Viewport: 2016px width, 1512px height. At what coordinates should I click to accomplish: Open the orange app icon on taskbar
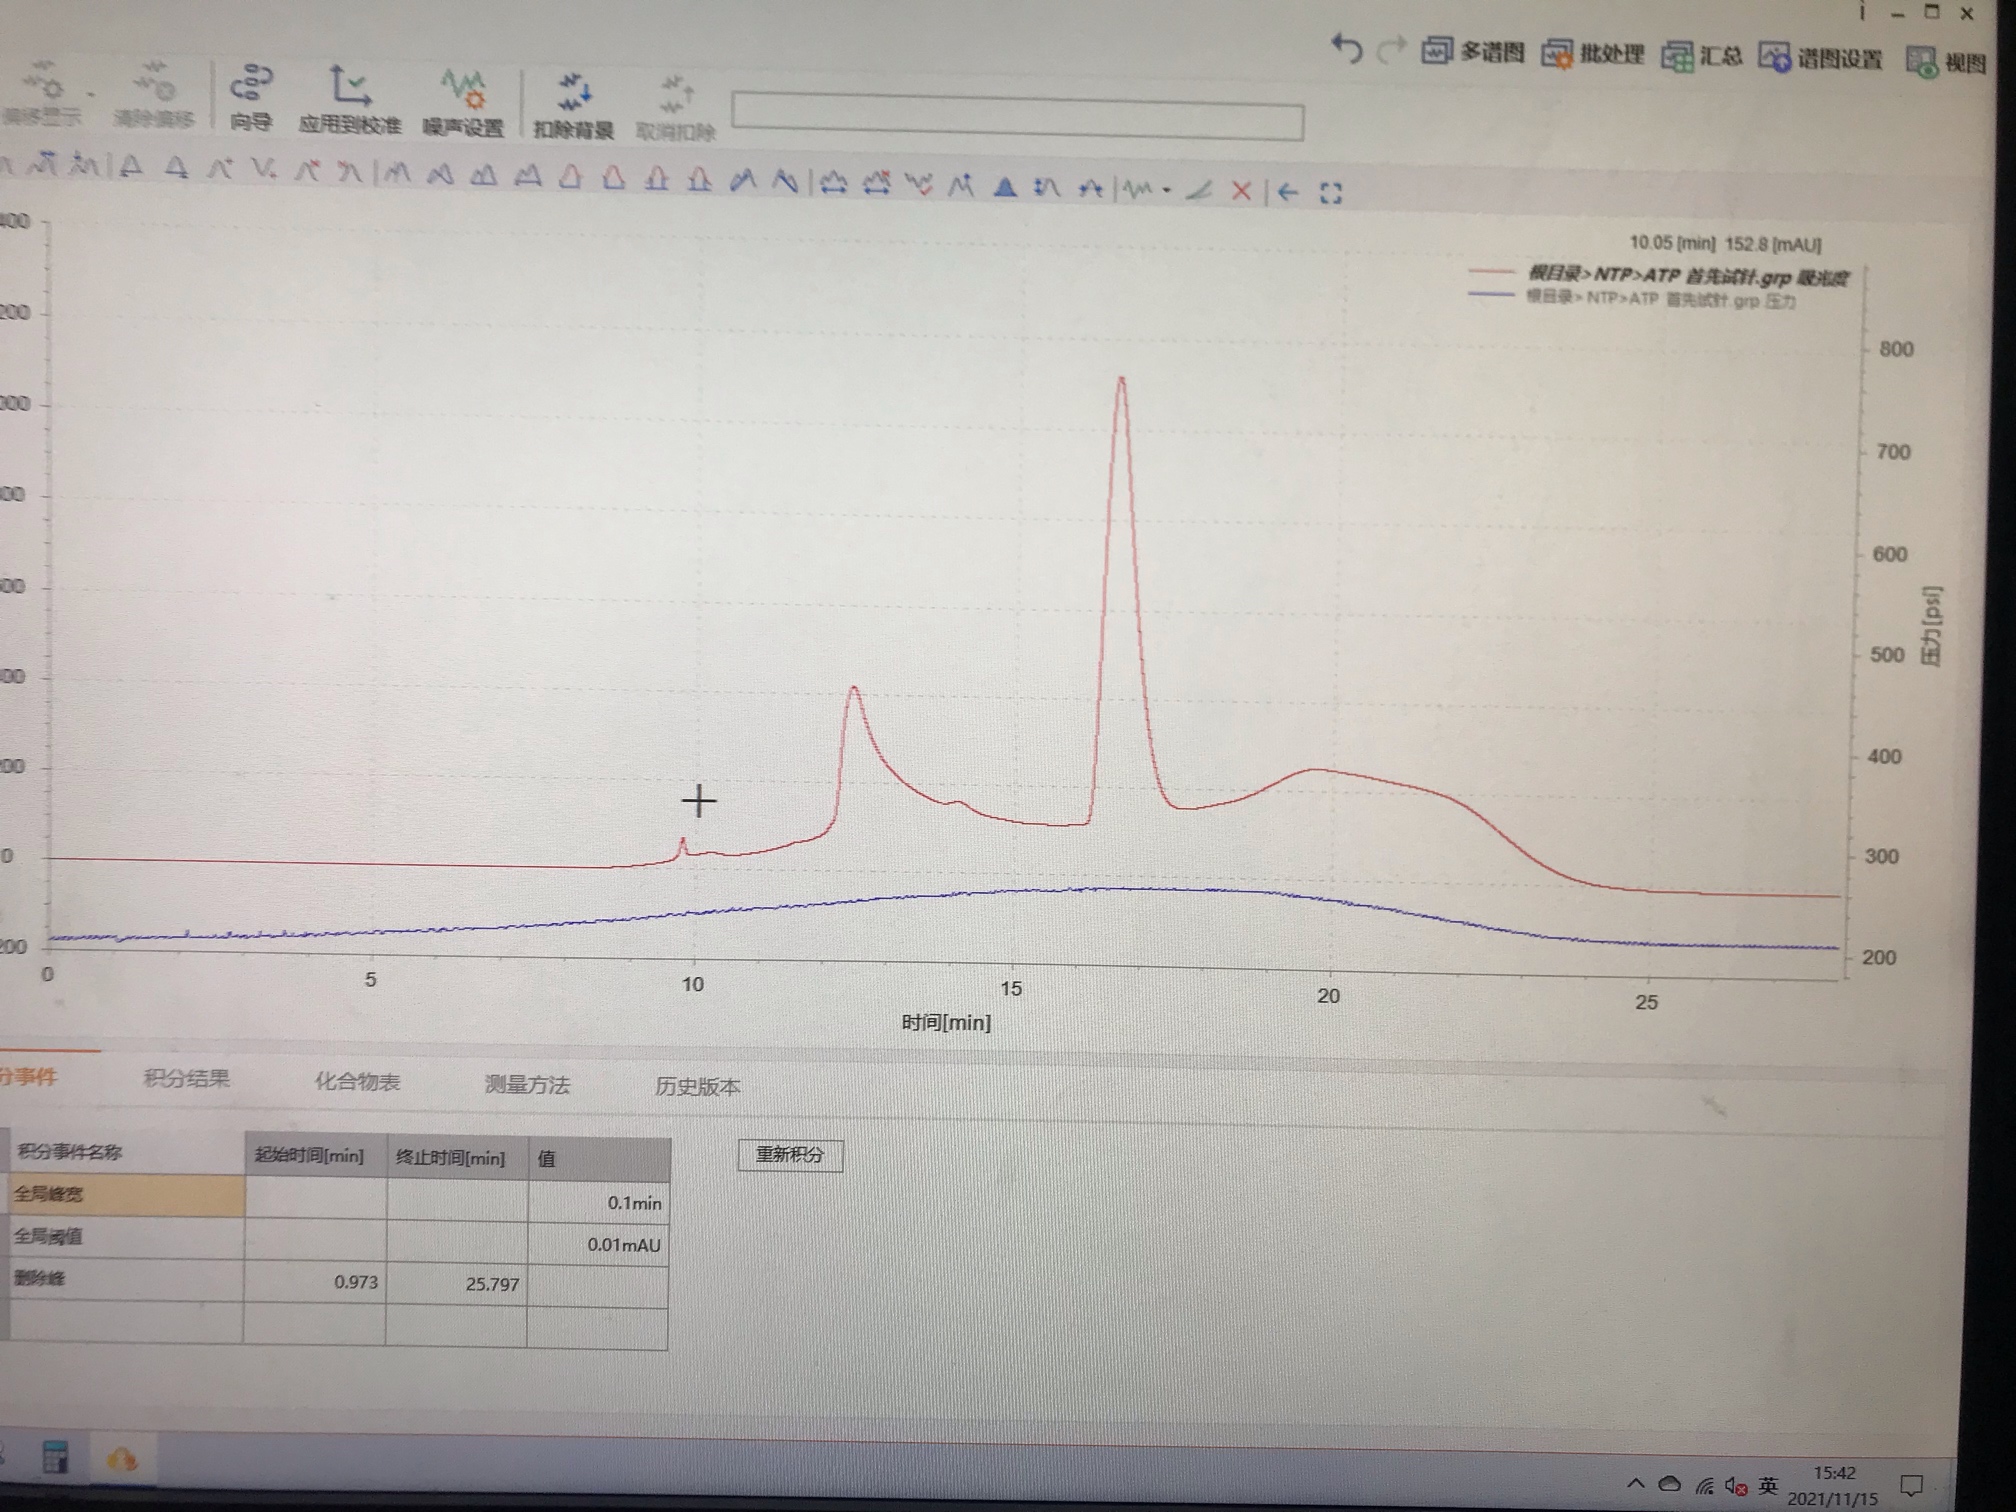point(122,1460)
